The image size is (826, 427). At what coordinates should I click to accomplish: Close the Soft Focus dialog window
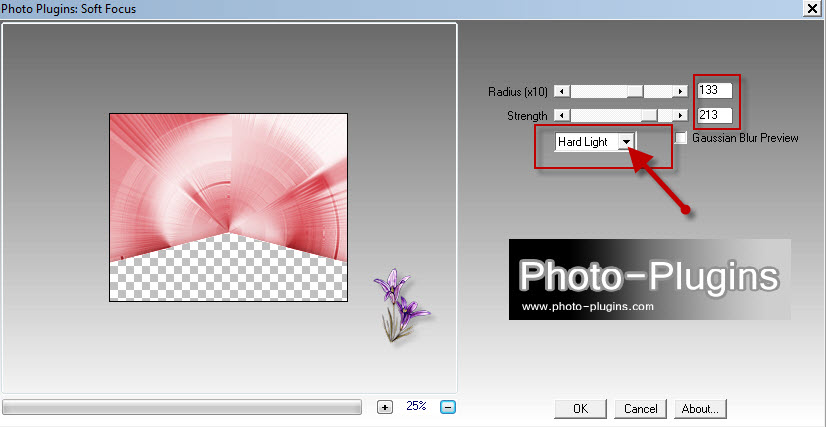click(x=812, y=9)
